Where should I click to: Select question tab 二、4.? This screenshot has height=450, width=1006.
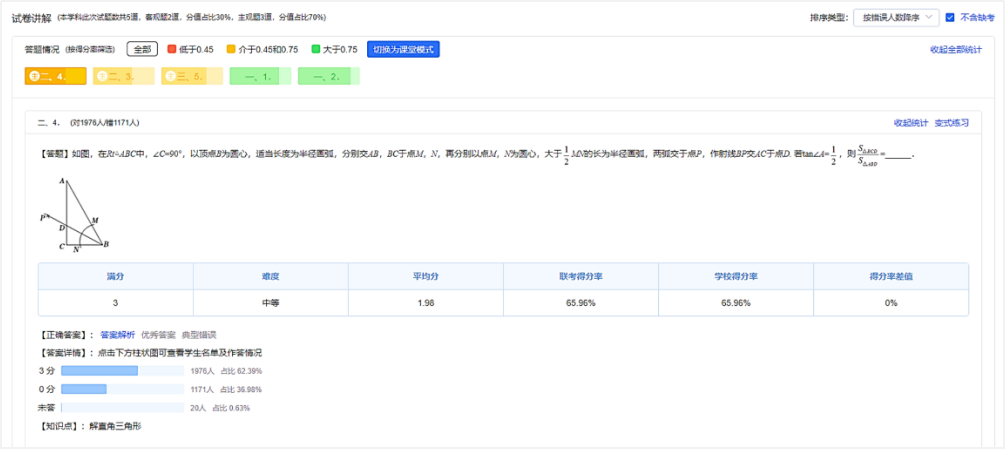[55, 76]
